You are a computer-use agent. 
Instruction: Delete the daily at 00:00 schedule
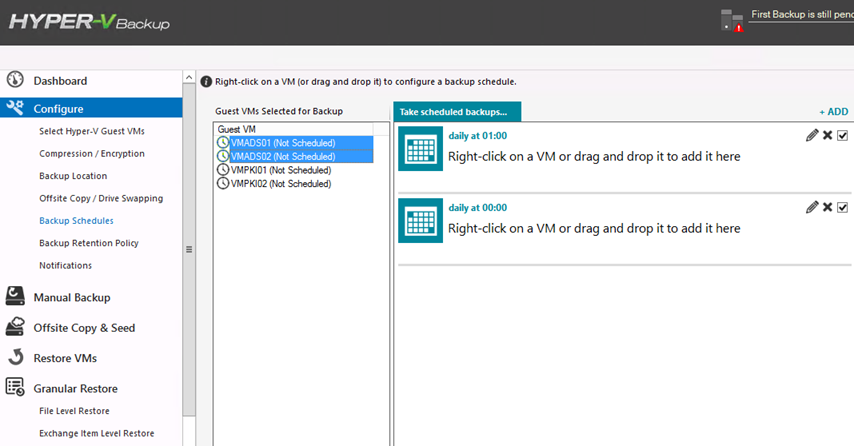click(x=827, y=207)
